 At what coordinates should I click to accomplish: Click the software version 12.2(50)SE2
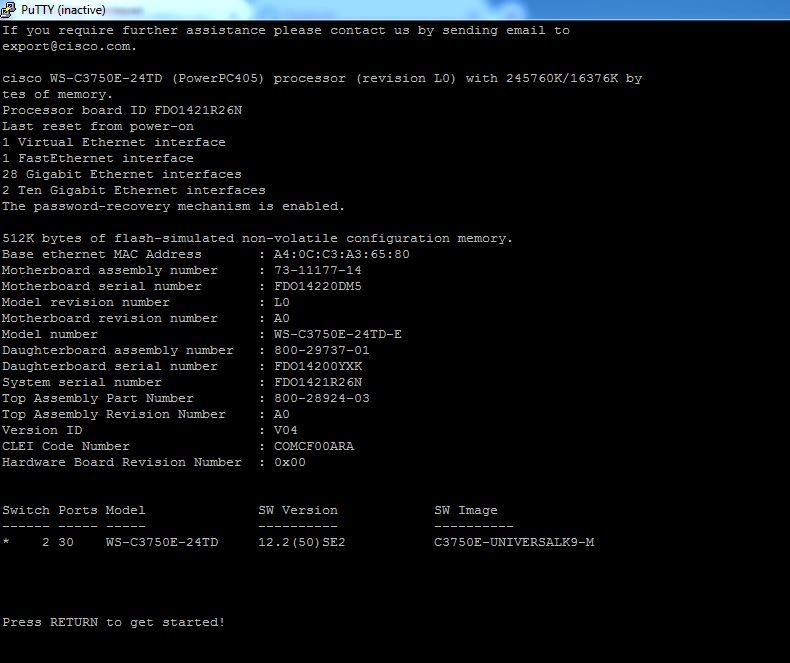tap(302, 543)
